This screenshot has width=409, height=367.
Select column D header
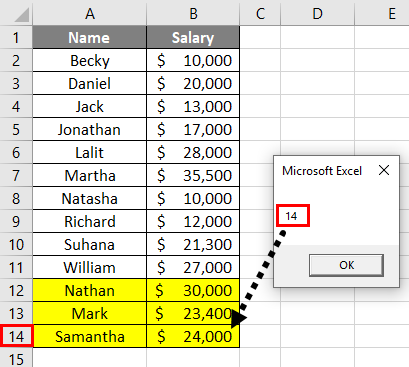[317, 13]
